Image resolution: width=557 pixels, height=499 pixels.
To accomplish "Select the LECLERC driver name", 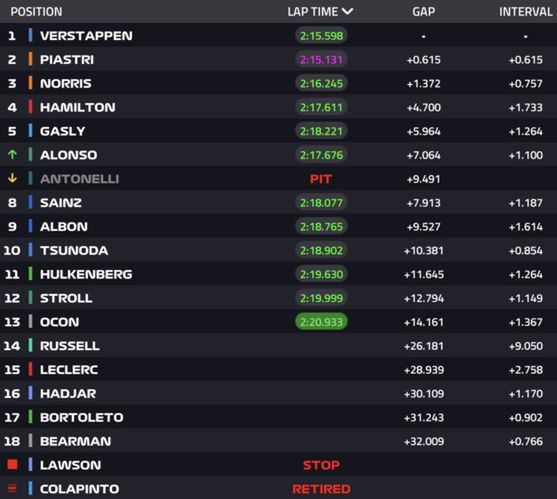I will (x=69, y=369).
